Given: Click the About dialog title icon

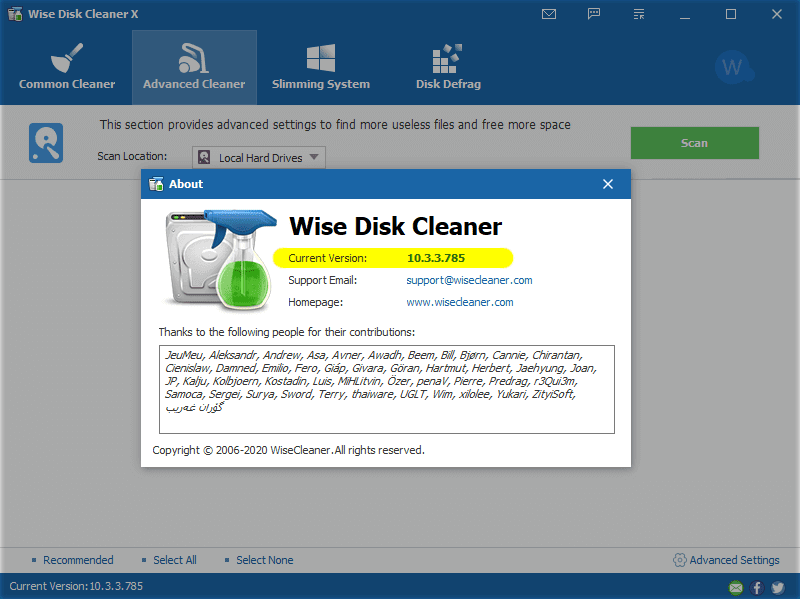Looking at the screenshot, I should (x=156, y=184).
